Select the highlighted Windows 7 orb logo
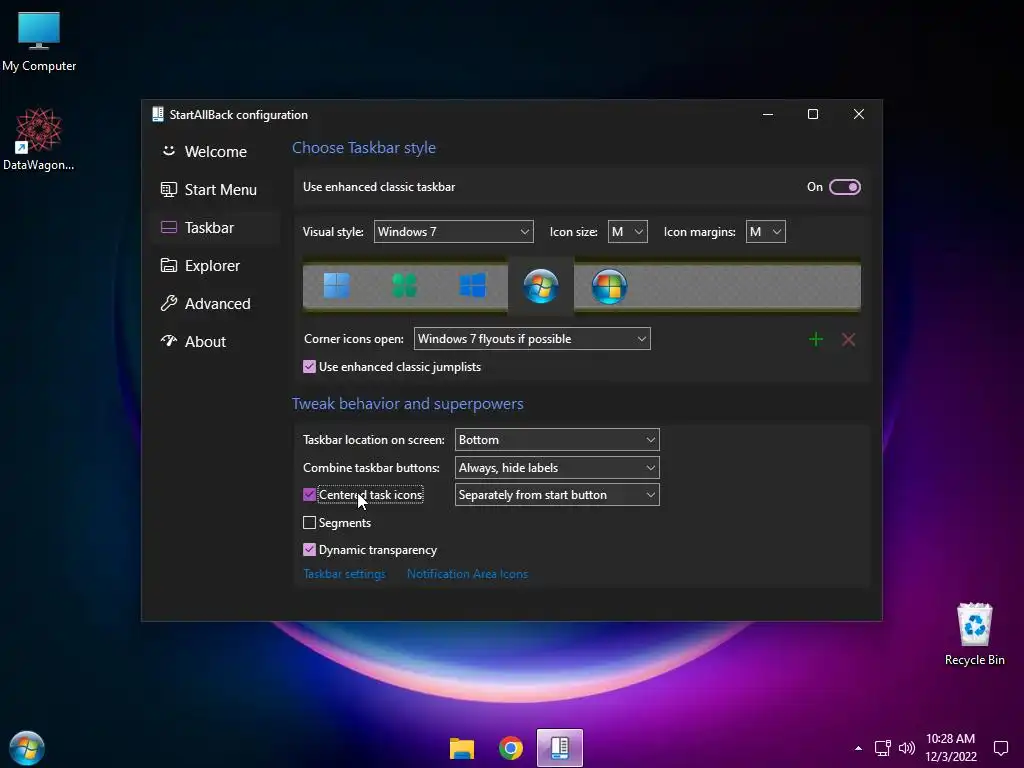The height and width of the screenshot is (768, 1024). 541,286
